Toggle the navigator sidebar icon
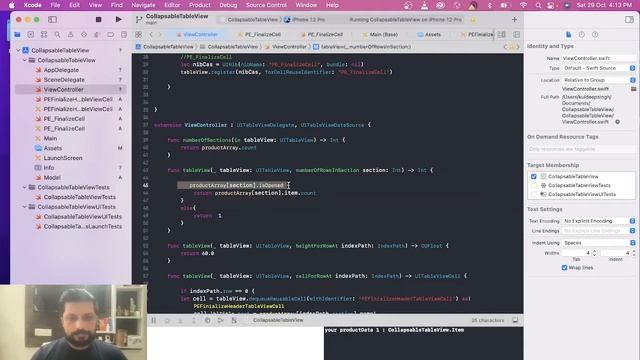640x360 pixels. click(x=52, y=19)
